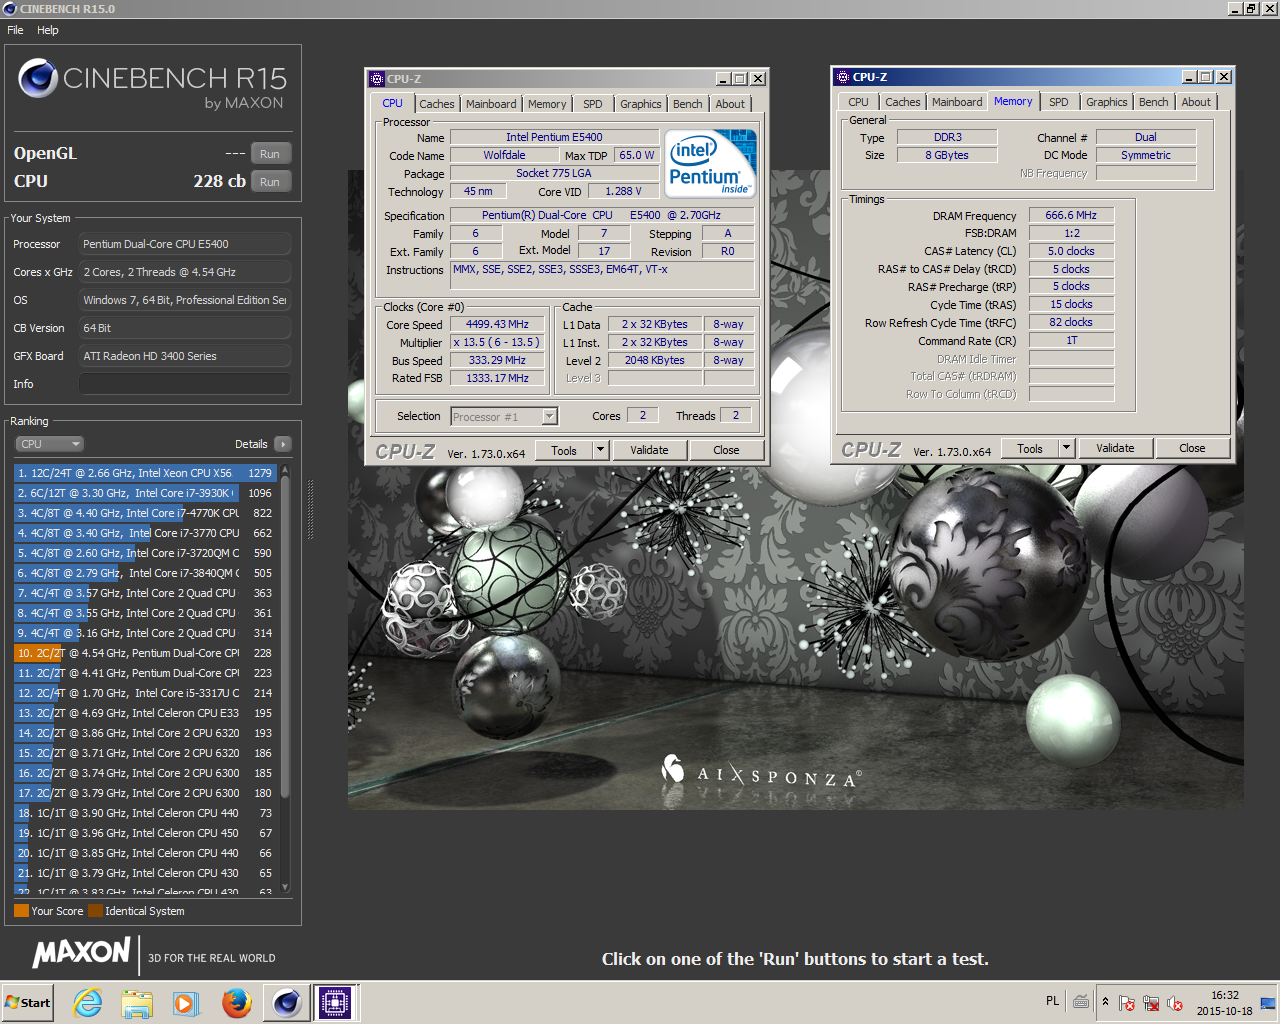The height and width of the screenshot is (1024, 1280).
Task: Open CPU tab in right CPU-Z window
Action: [858, 102]
